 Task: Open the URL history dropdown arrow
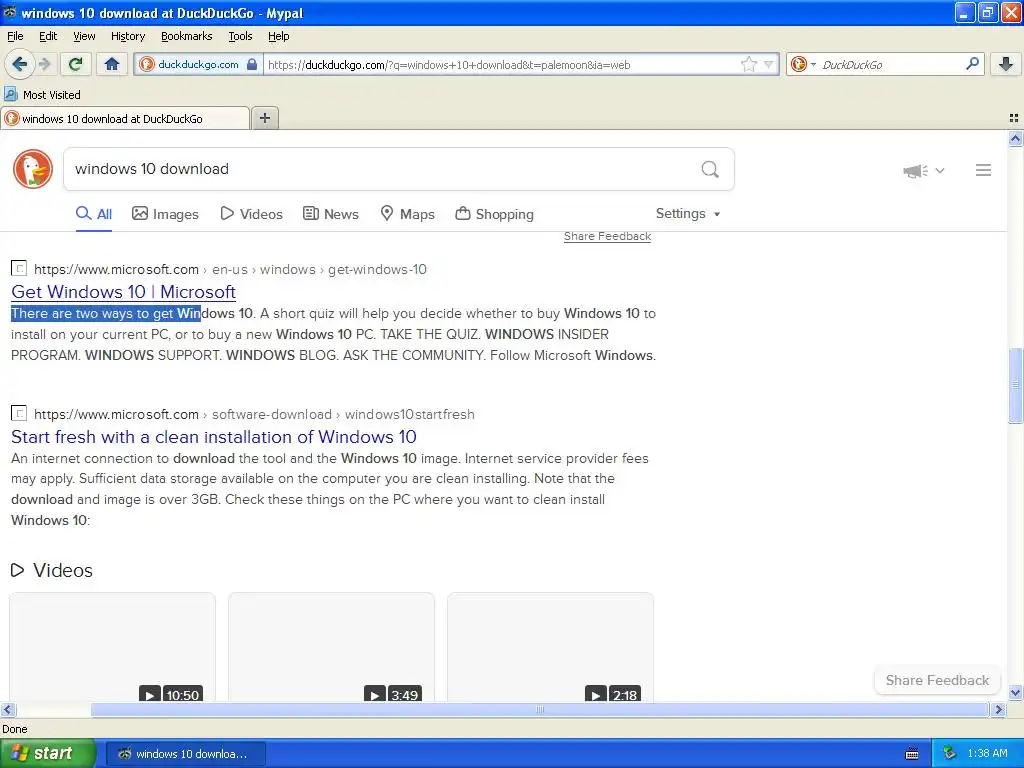coord(769,64)
